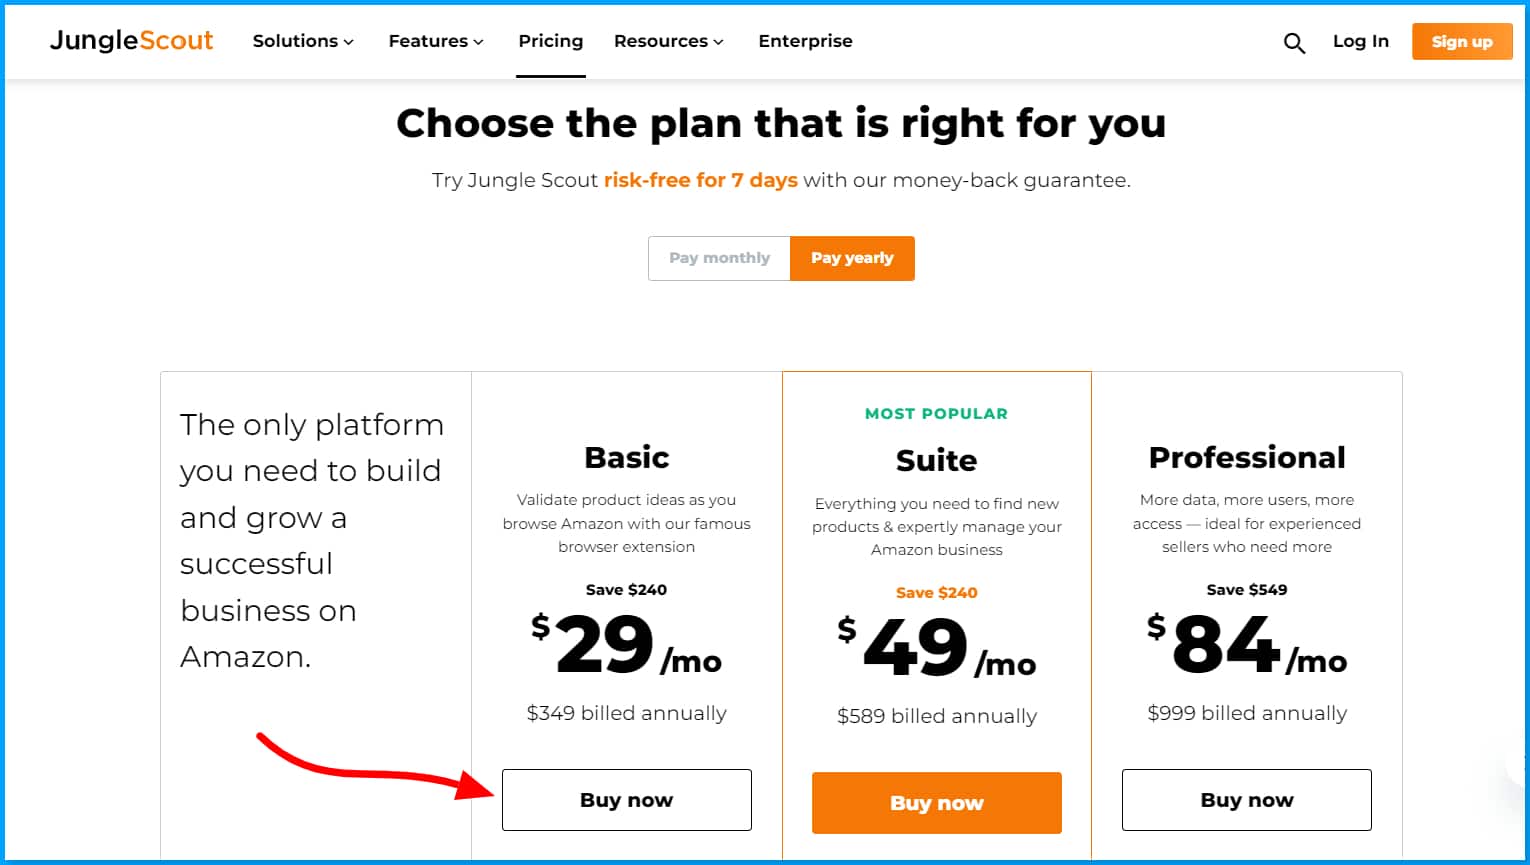The height and width of the screenshot is (865, 1530).
Task: Click the risk-free for 7 days text
Action: coord(700,180)
